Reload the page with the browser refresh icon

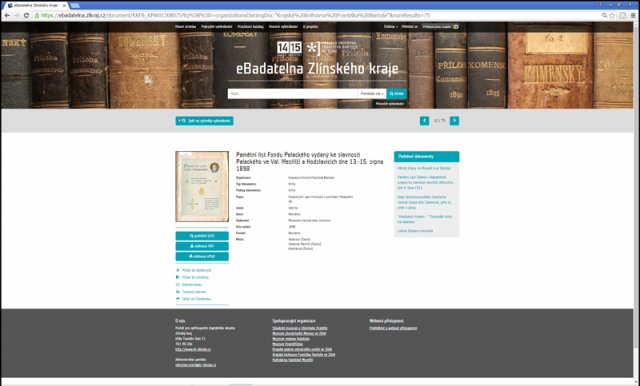click(26, 16)
